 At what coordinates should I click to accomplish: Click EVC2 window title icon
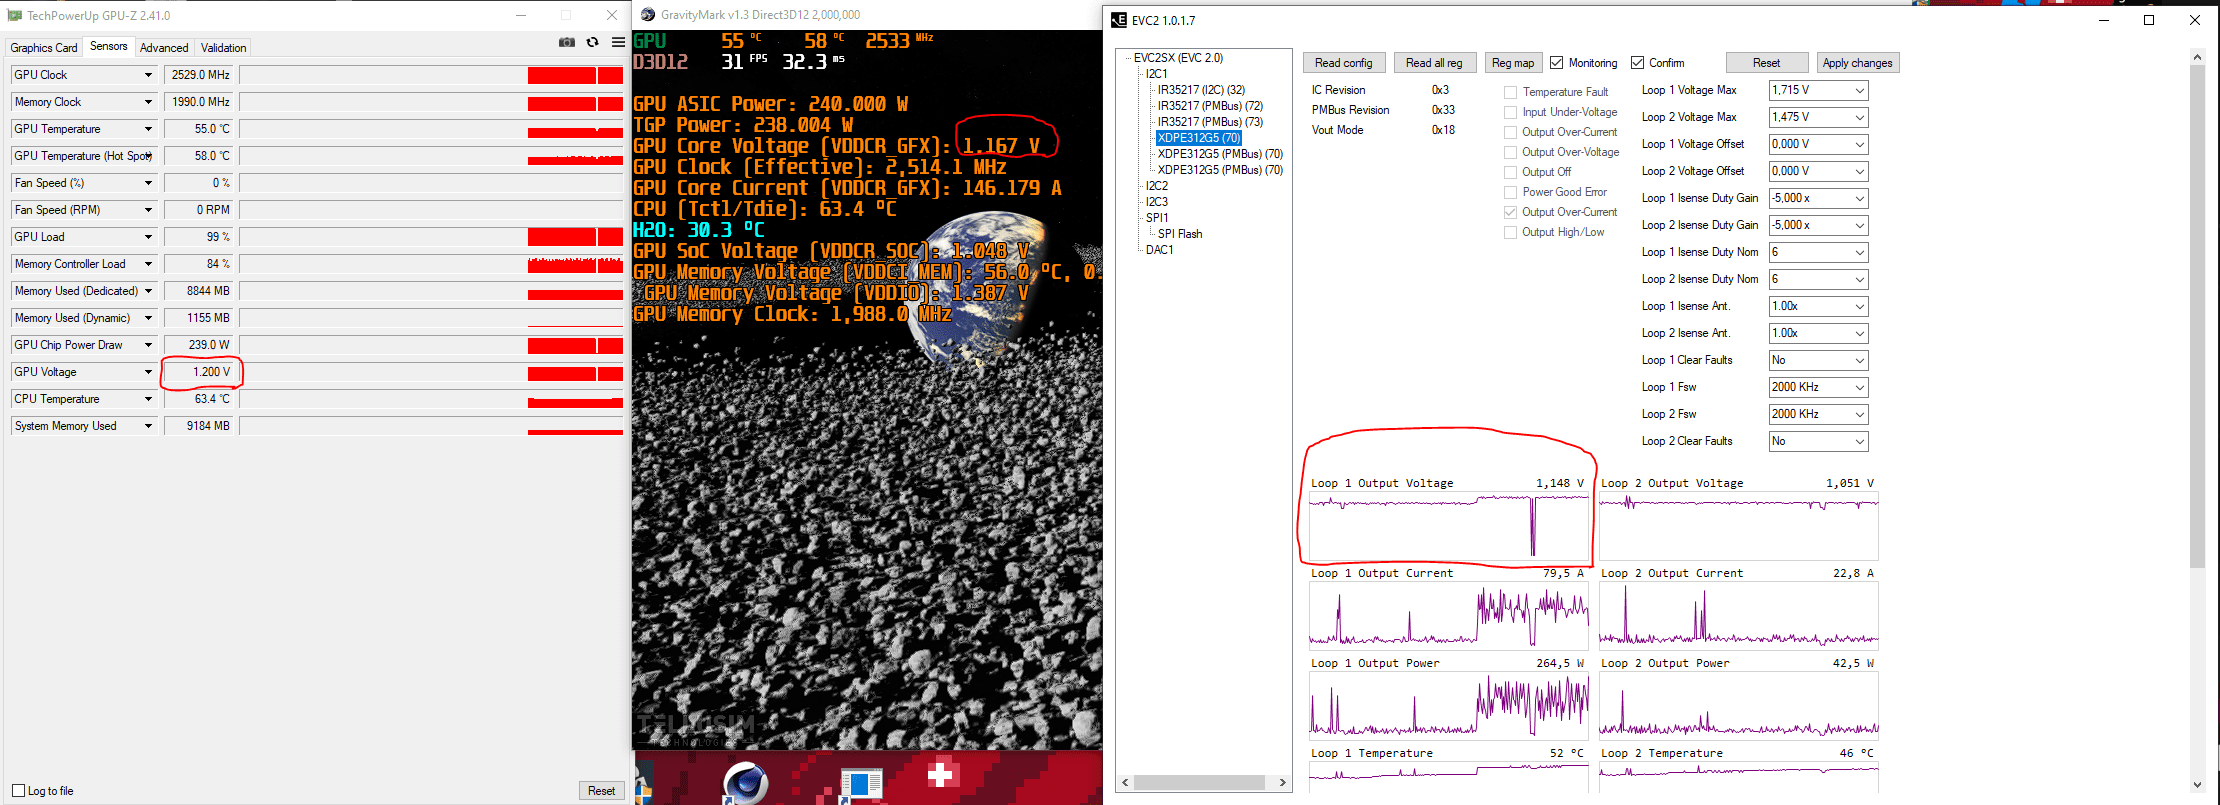point(1119,20)
